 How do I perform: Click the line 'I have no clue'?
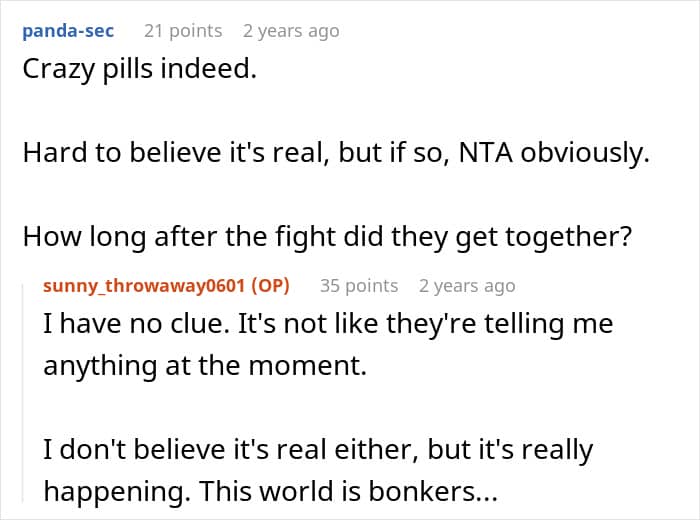tap(328, 324)
